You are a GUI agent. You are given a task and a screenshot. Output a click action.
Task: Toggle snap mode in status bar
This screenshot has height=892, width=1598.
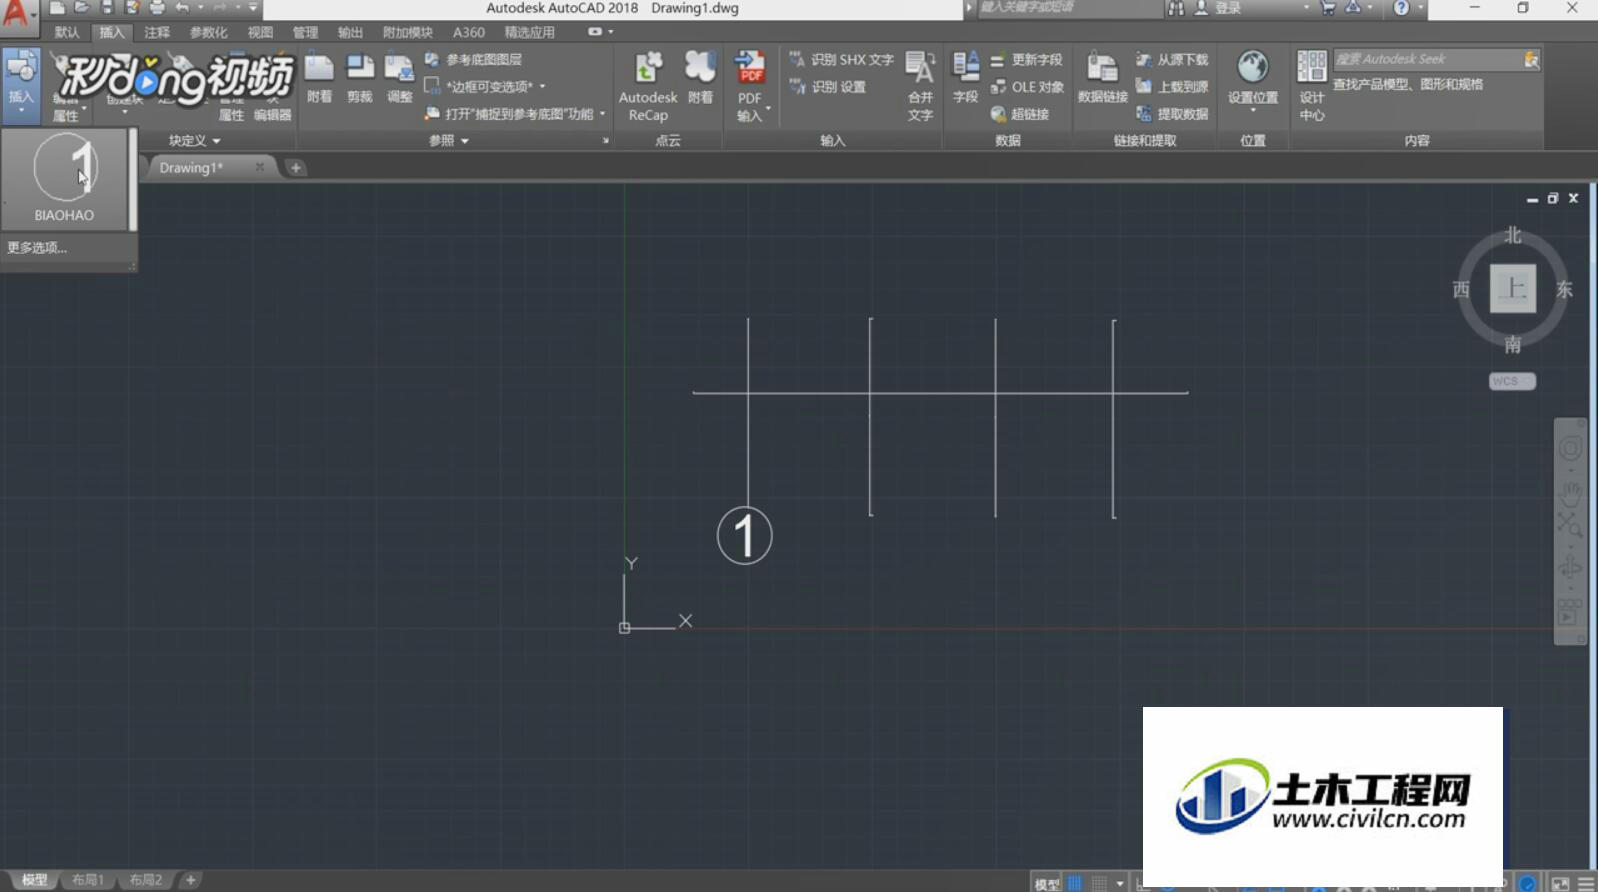[x=1099, y=883]
